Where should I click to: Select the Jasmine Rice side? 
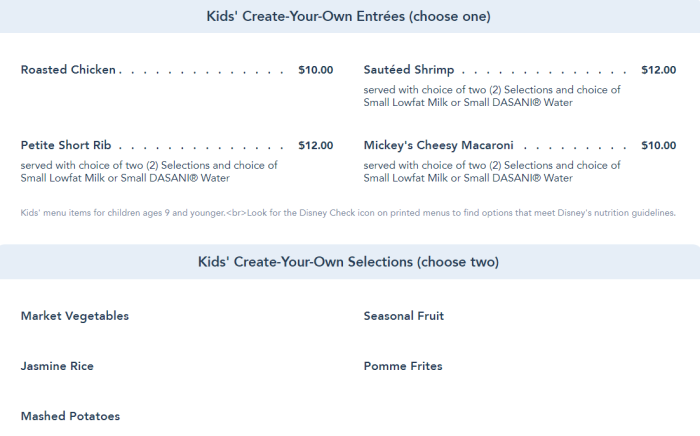57,366
